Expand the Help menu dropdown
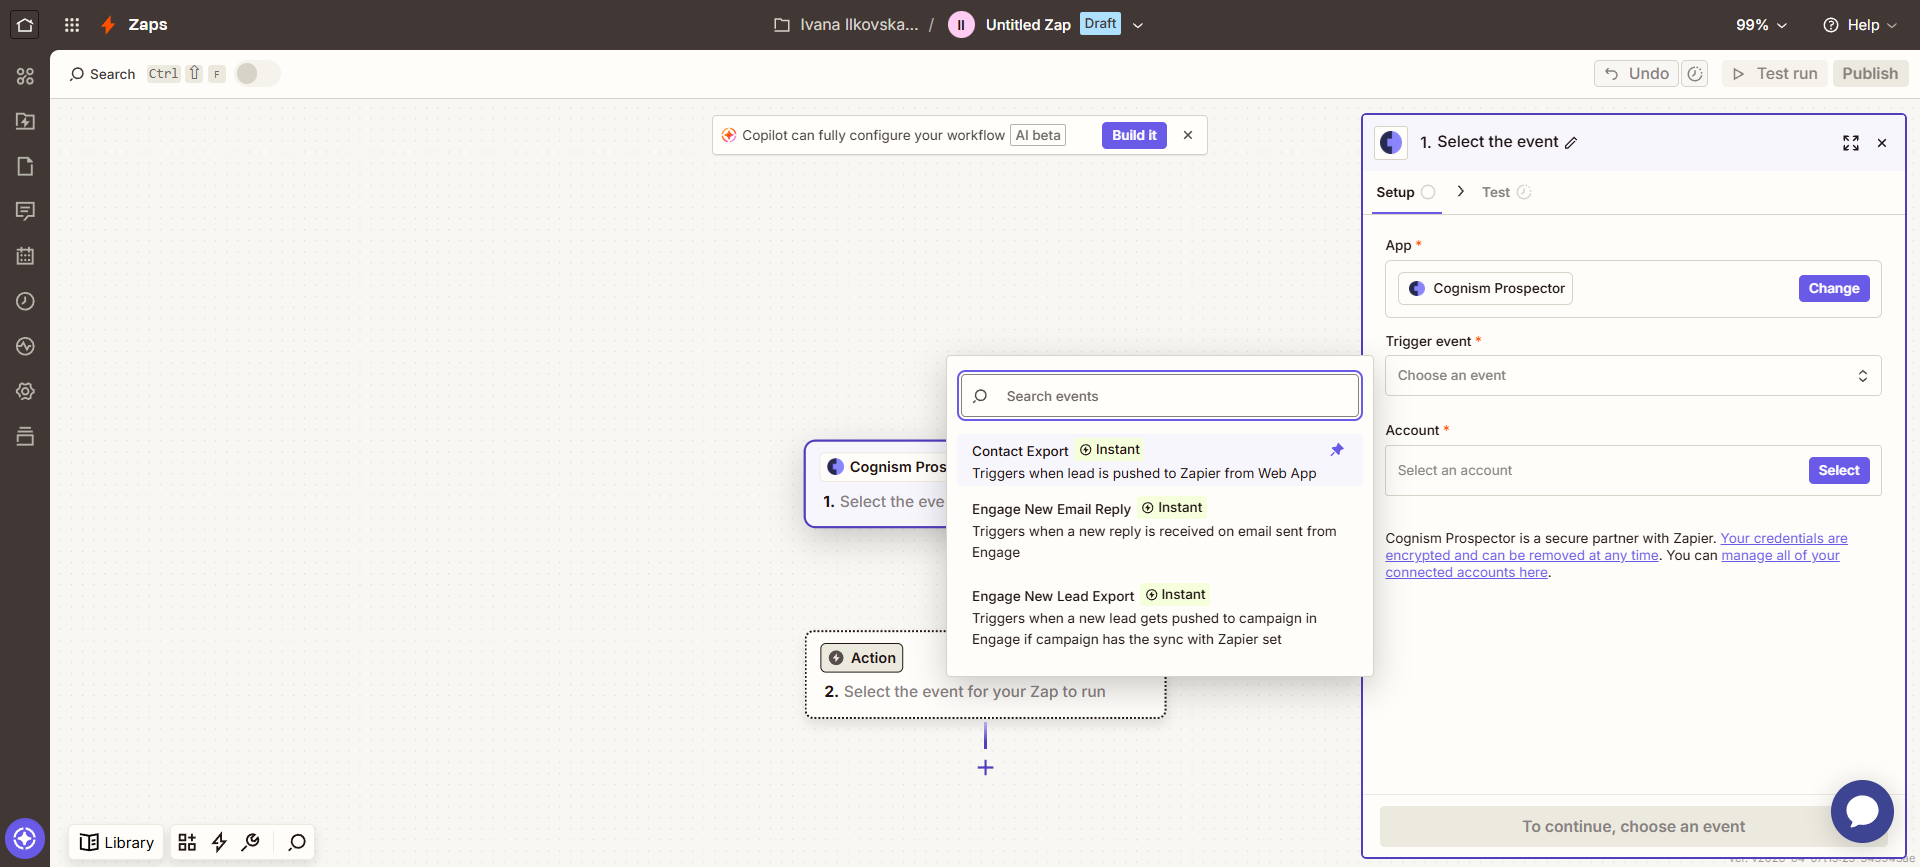The image size is (1920, 867). tap(1859, 25)
